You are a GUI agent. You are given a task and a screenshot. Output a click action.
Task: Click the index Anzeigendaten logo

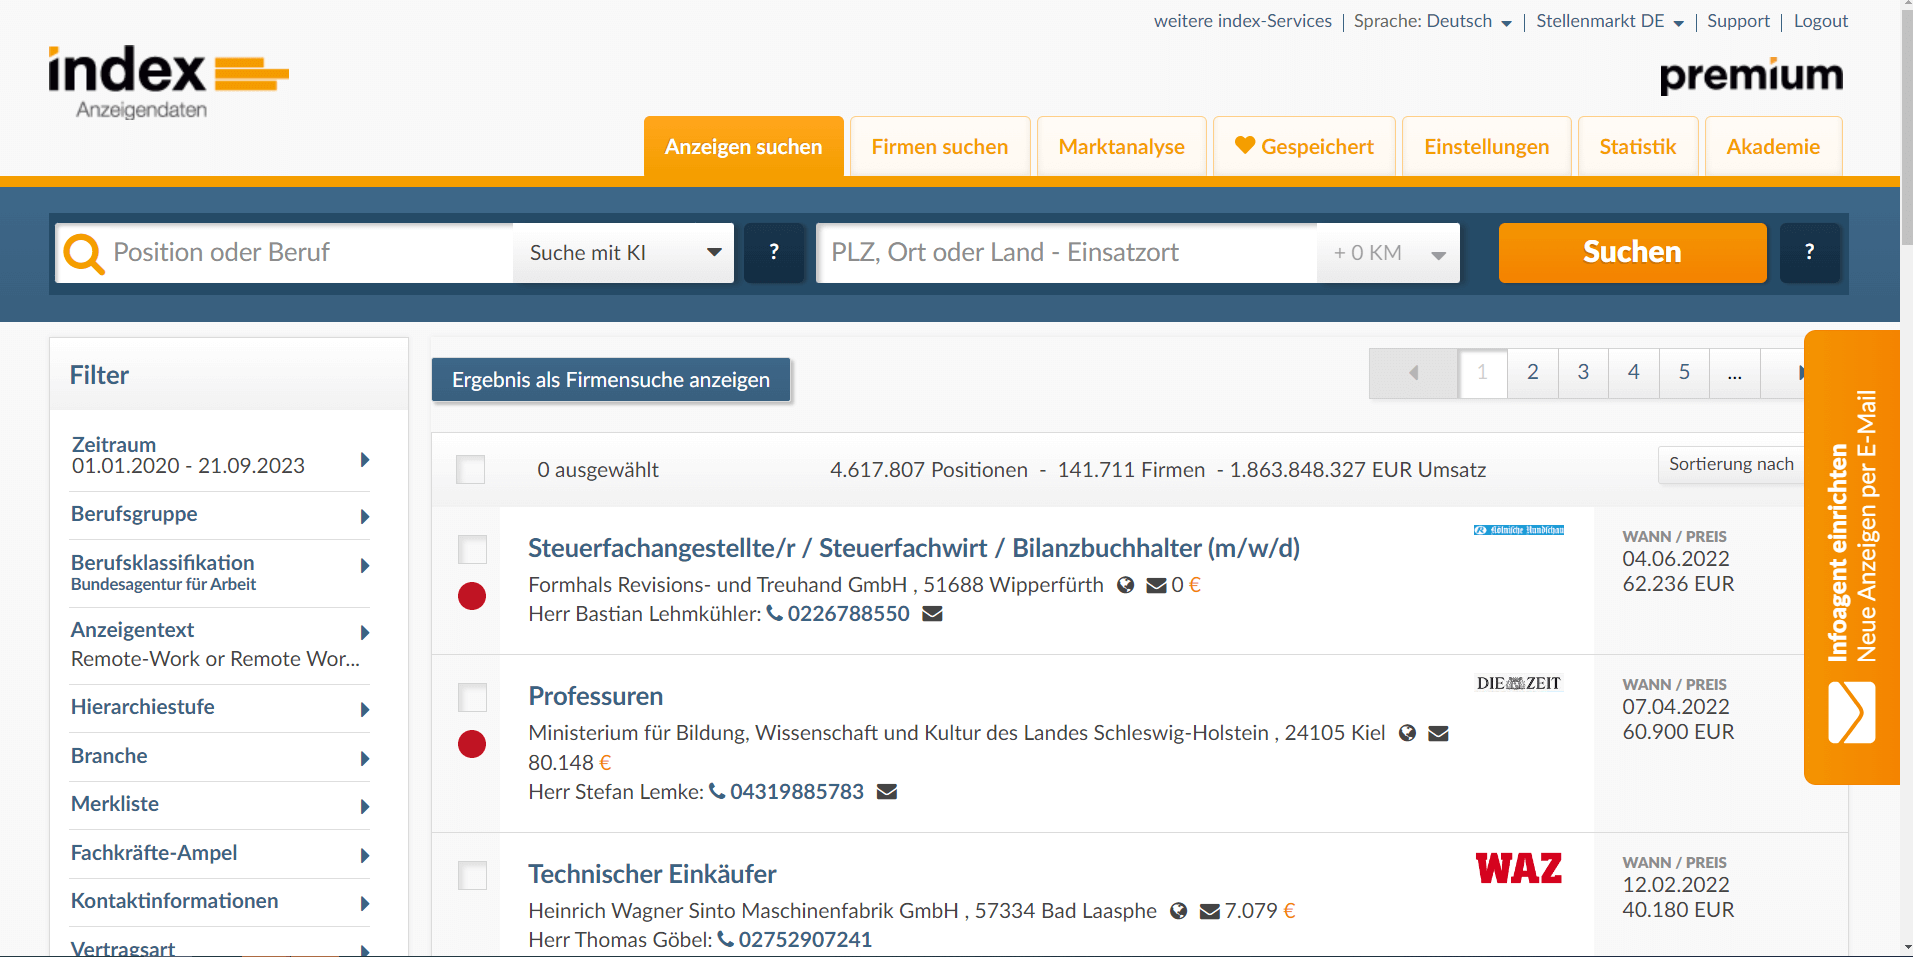[x=168, y=80]
